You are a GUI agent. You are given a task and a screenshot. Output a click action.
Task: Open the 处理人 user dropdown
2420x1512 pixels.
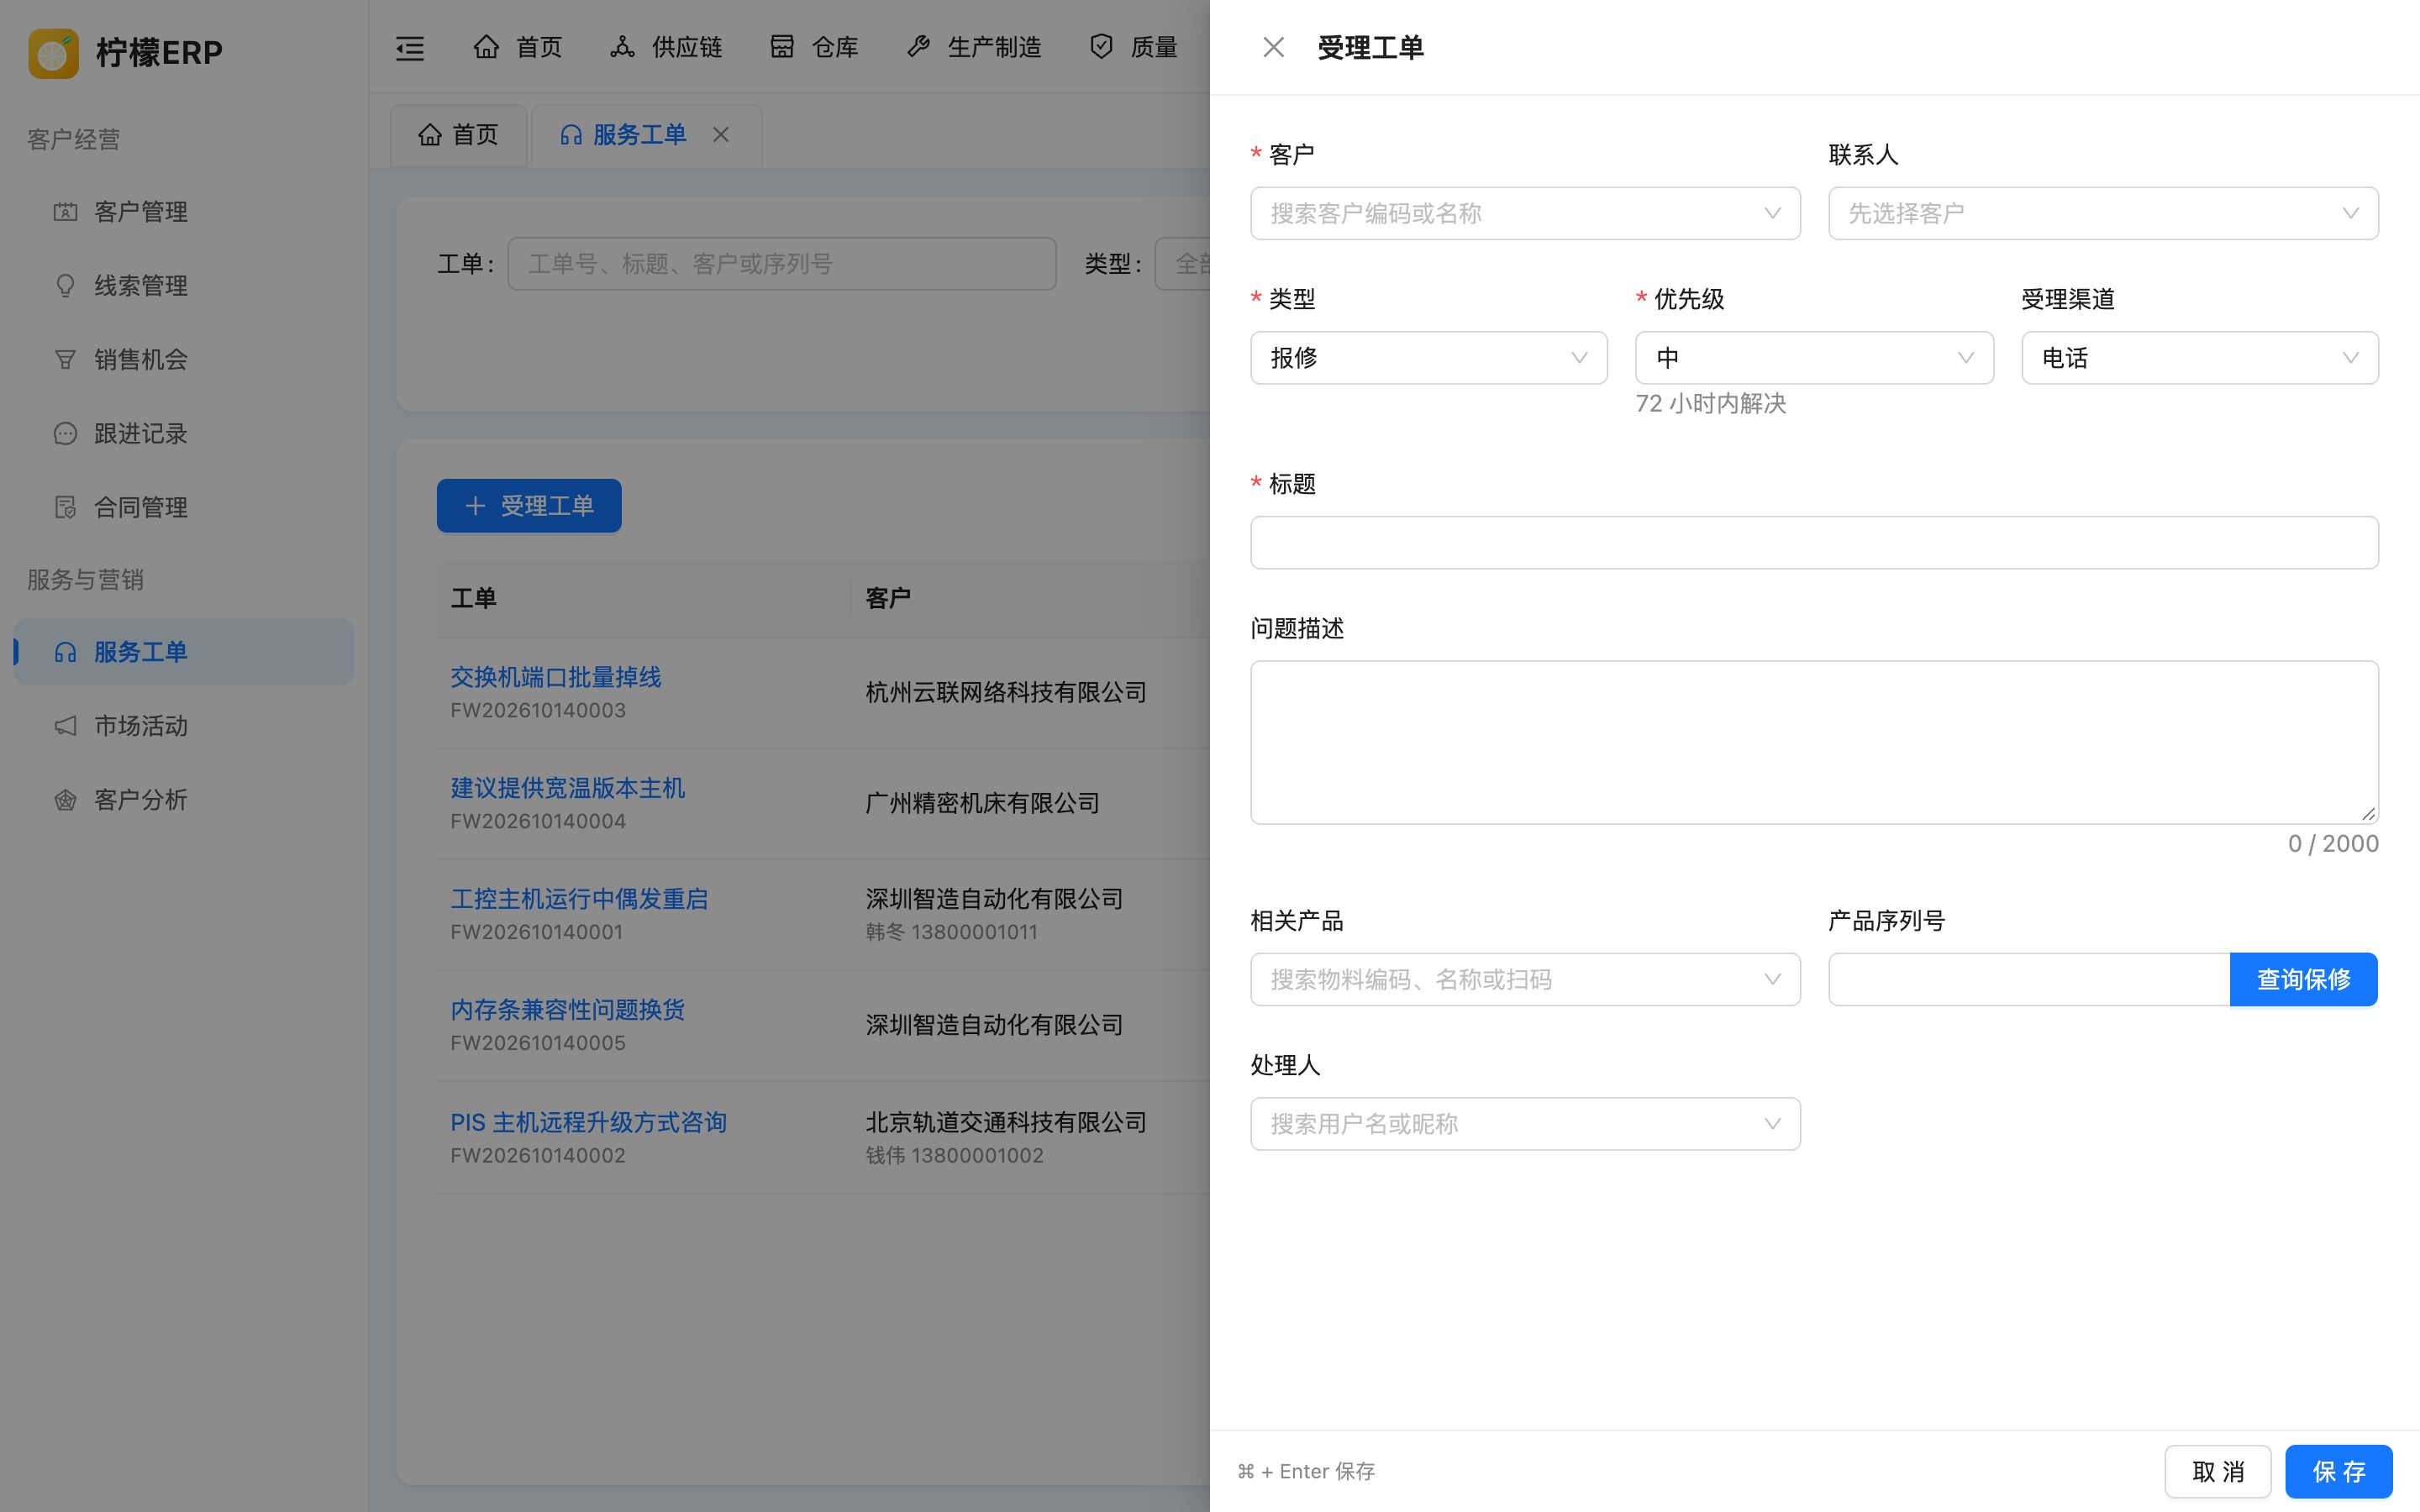1525,1124
